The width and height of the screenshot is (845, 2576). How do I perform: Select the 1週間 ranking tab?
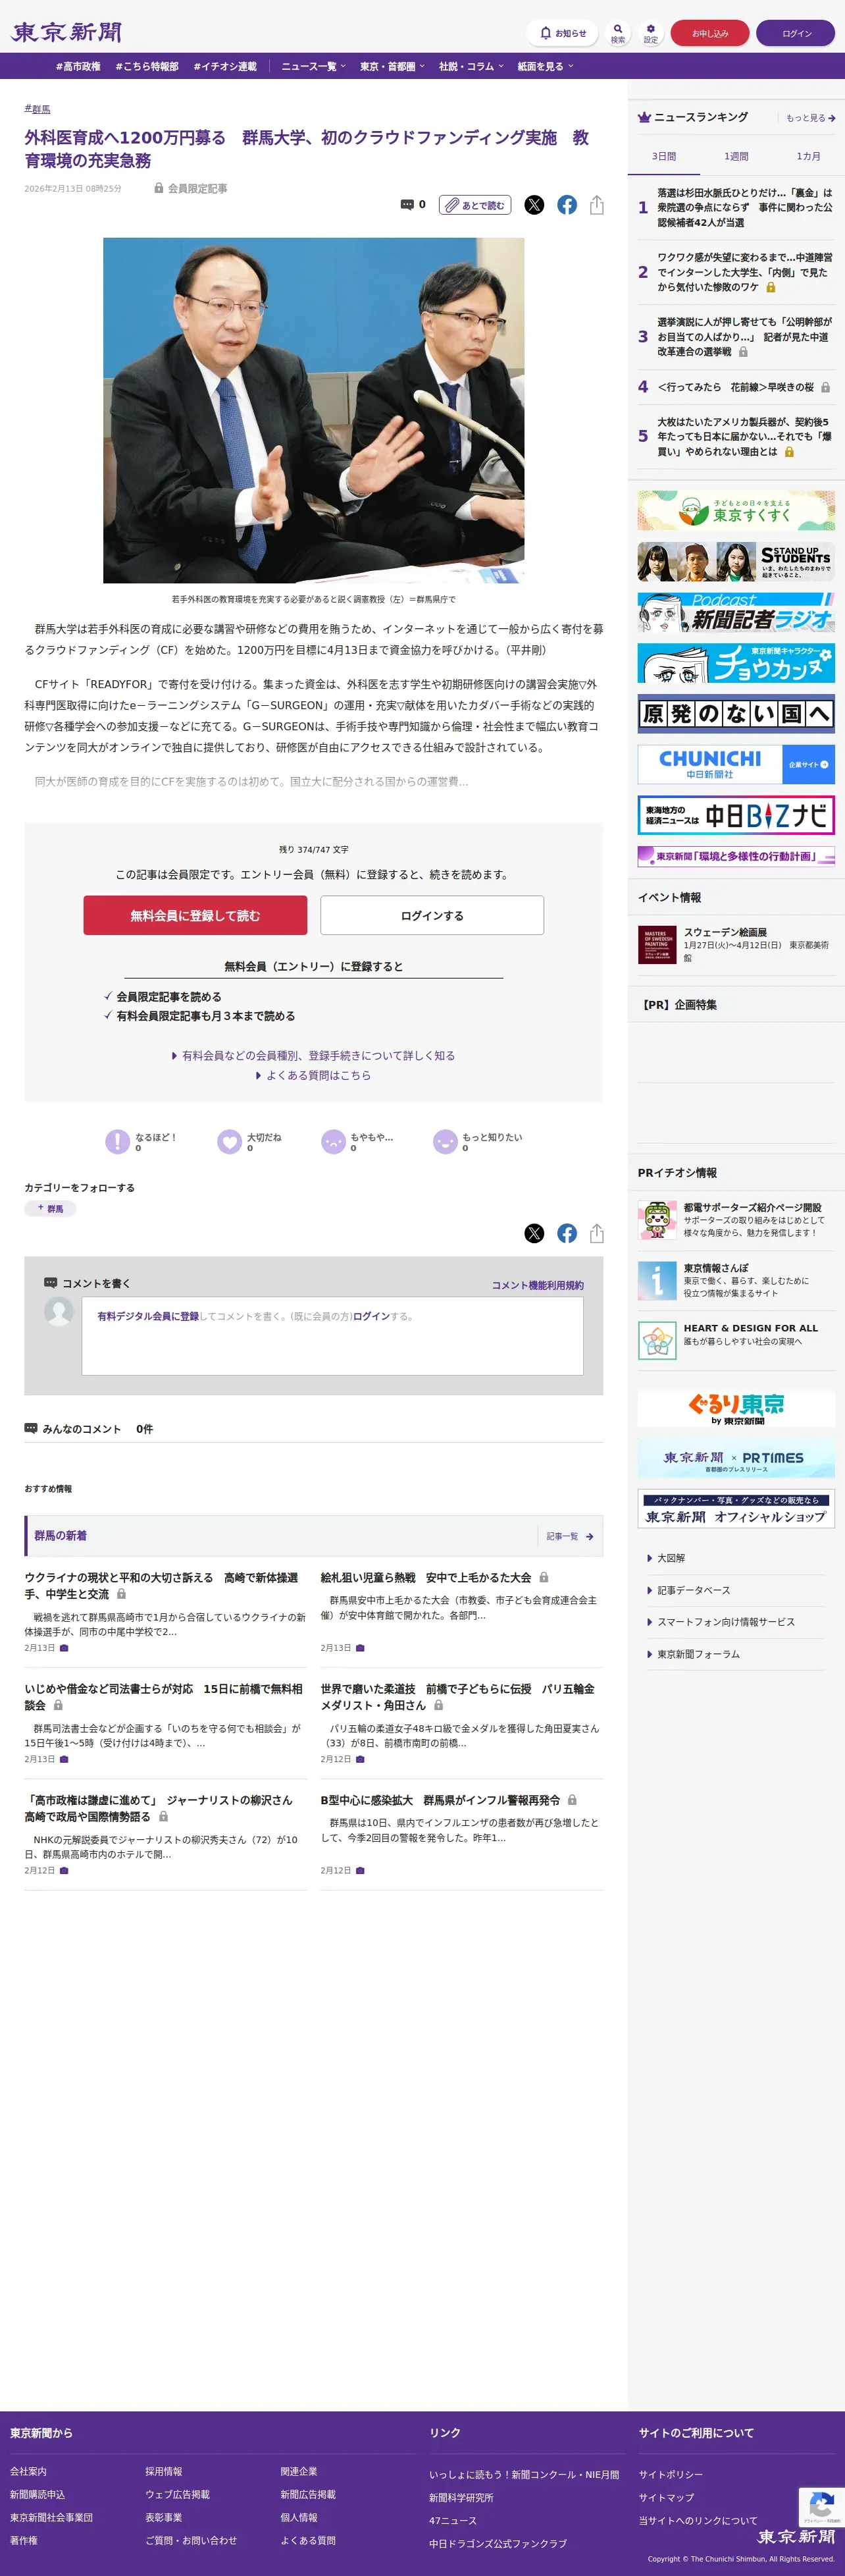736,157
